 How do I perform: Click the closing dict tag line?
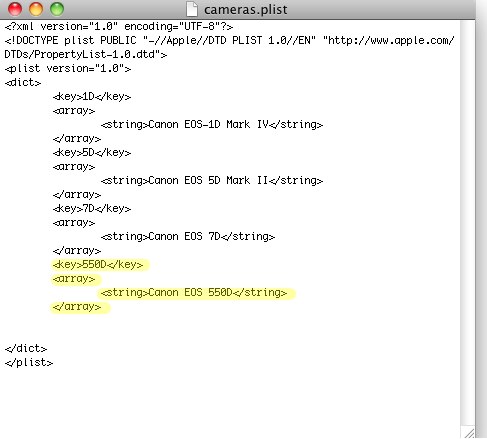[x=26, y=348]
